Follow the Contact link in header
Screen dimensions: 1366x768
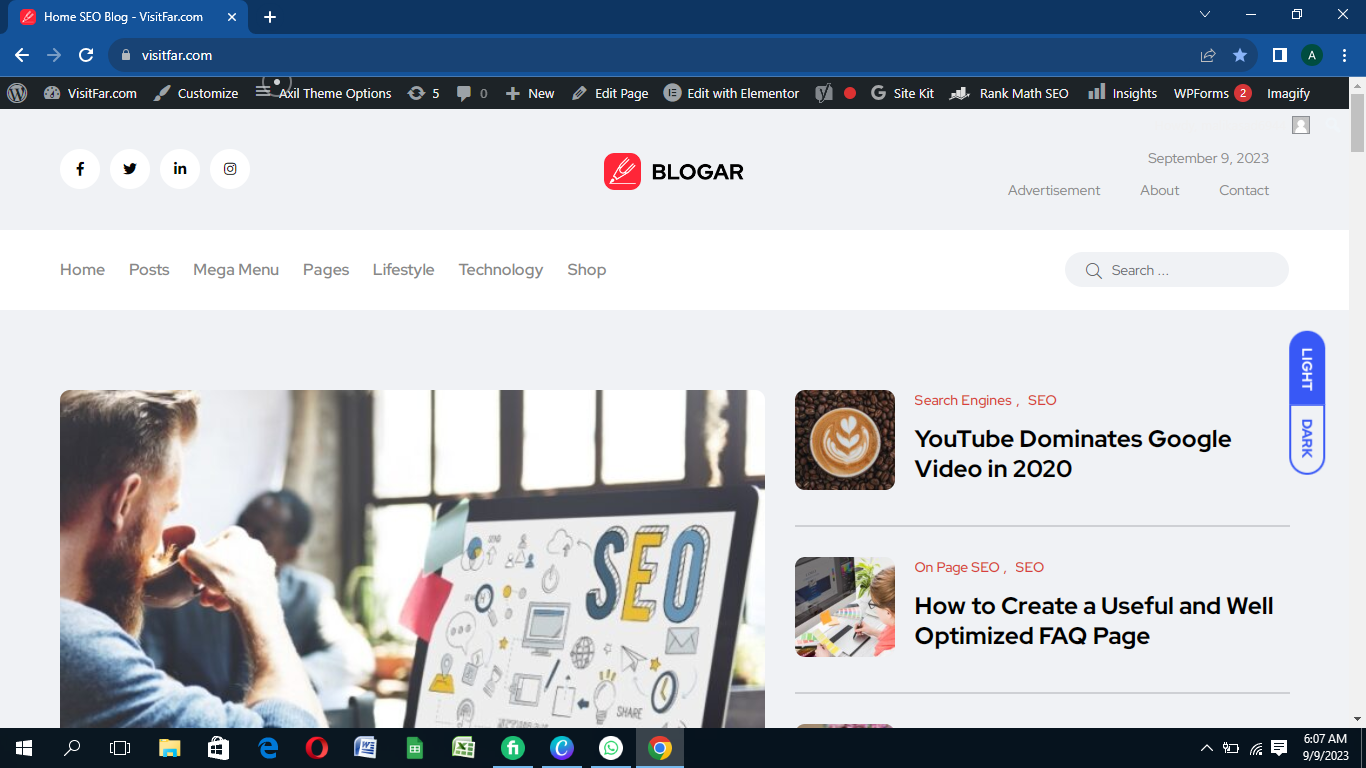point(1243,190)
